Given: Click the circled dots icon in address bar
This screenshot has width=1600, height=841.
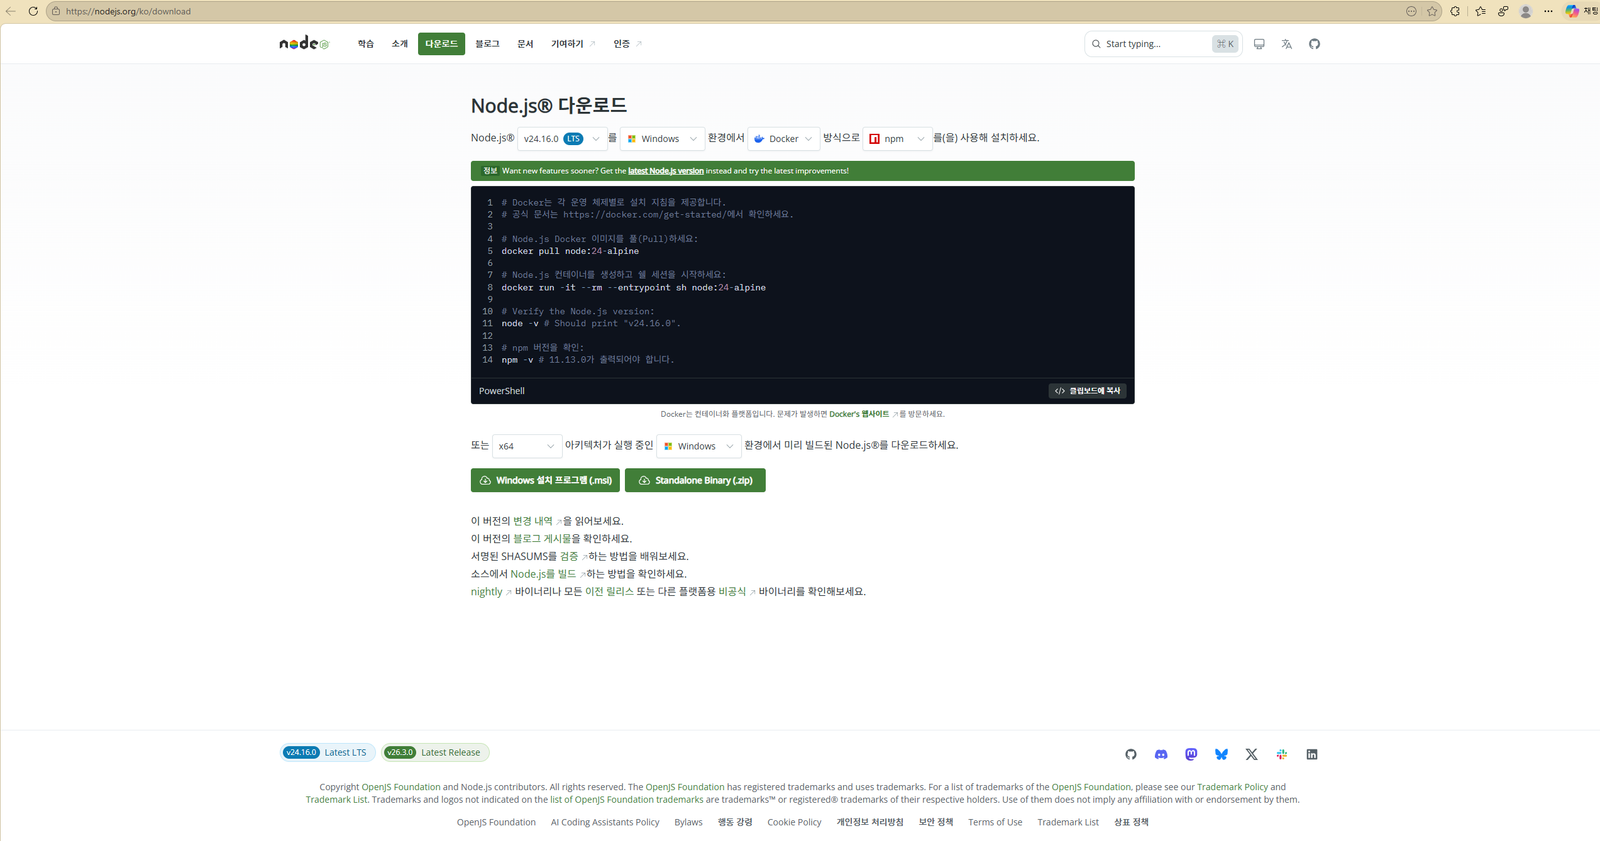Looking at the screenshot, I should tap(1411, 11).
